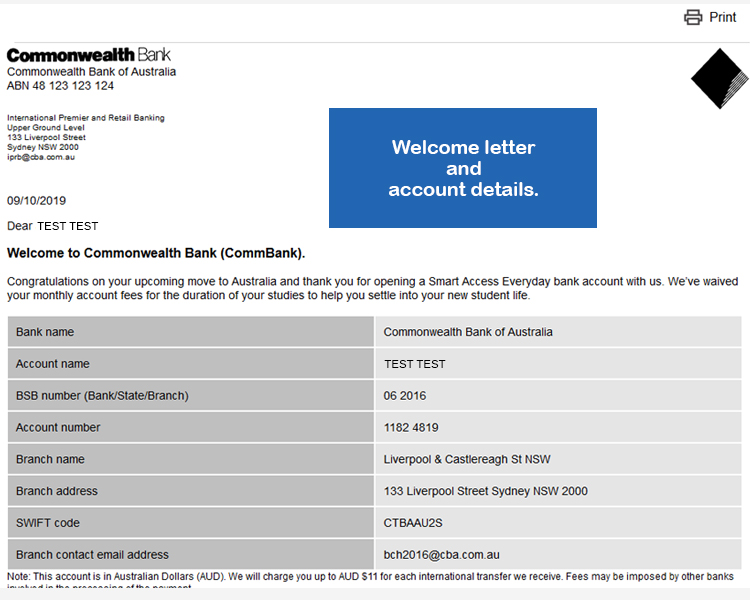
Task: Click the Print text link
Action: click(x=722, y=17)
